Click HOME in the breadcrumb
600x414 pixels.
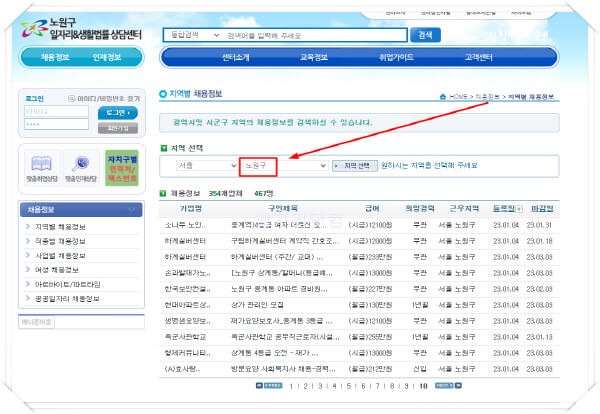click(x=458, y=97)
